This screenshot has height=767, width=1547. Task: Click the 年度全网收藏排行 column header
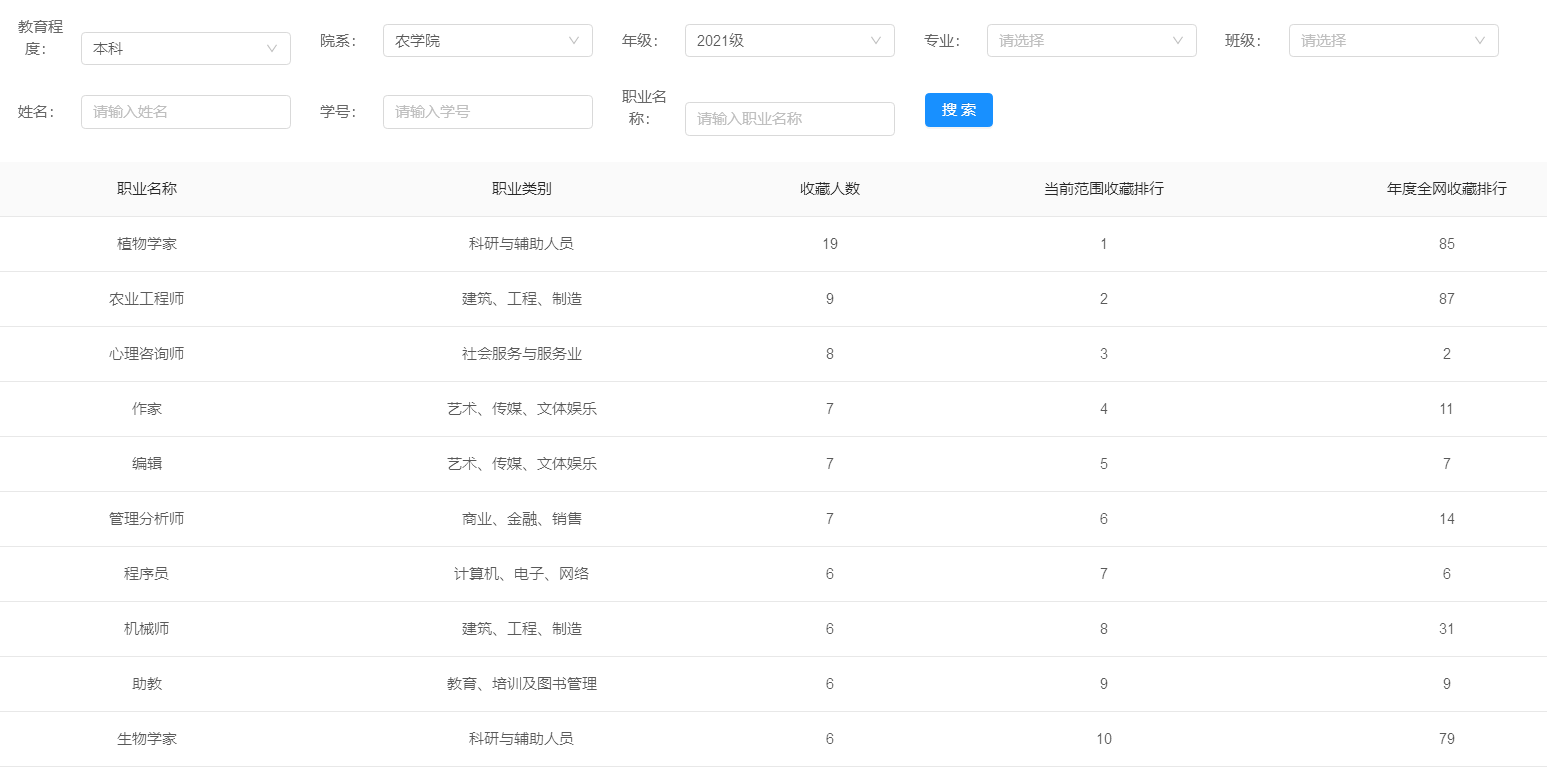[1446, 188]
